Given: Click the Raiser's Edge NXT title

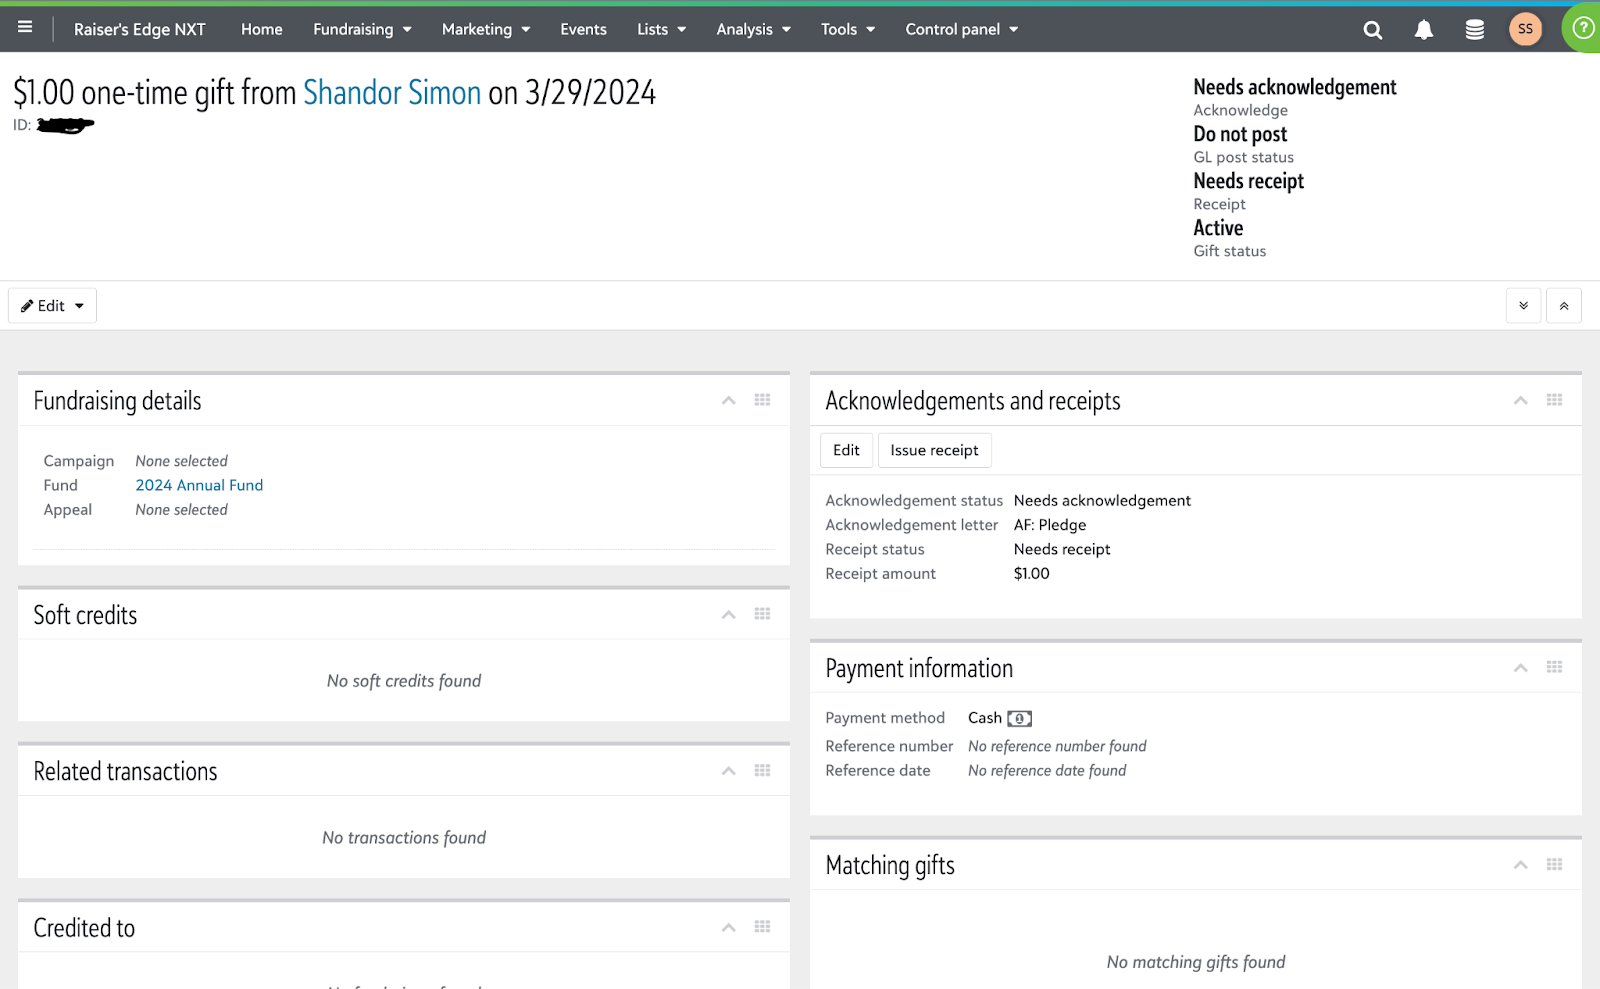Looking at the screenshot, I should [140, 30].
